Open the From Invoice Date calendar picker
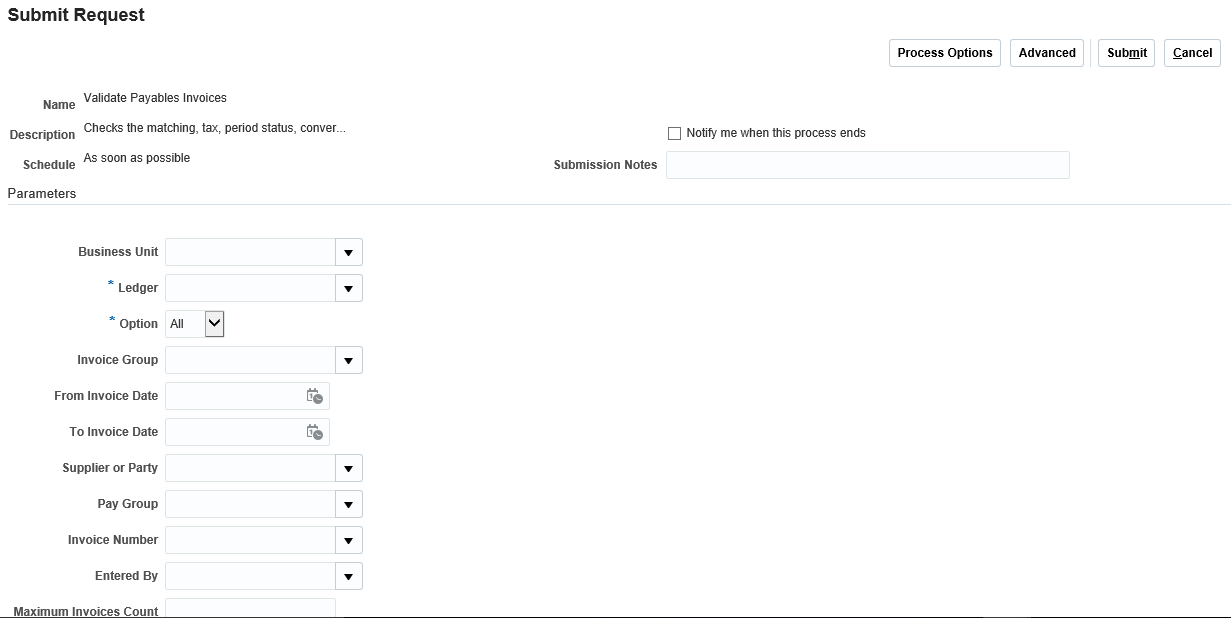The image size is (1231, 618). (x=315, y=396)
